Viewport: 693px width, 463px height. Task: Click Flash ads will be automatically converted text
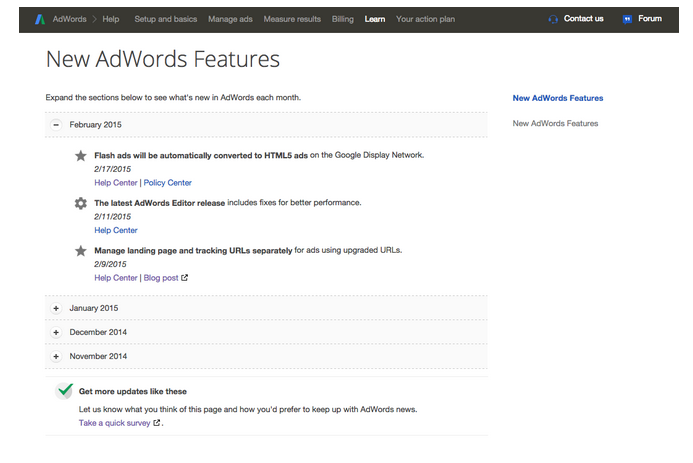pyautogui.click(x=201, y=156)
